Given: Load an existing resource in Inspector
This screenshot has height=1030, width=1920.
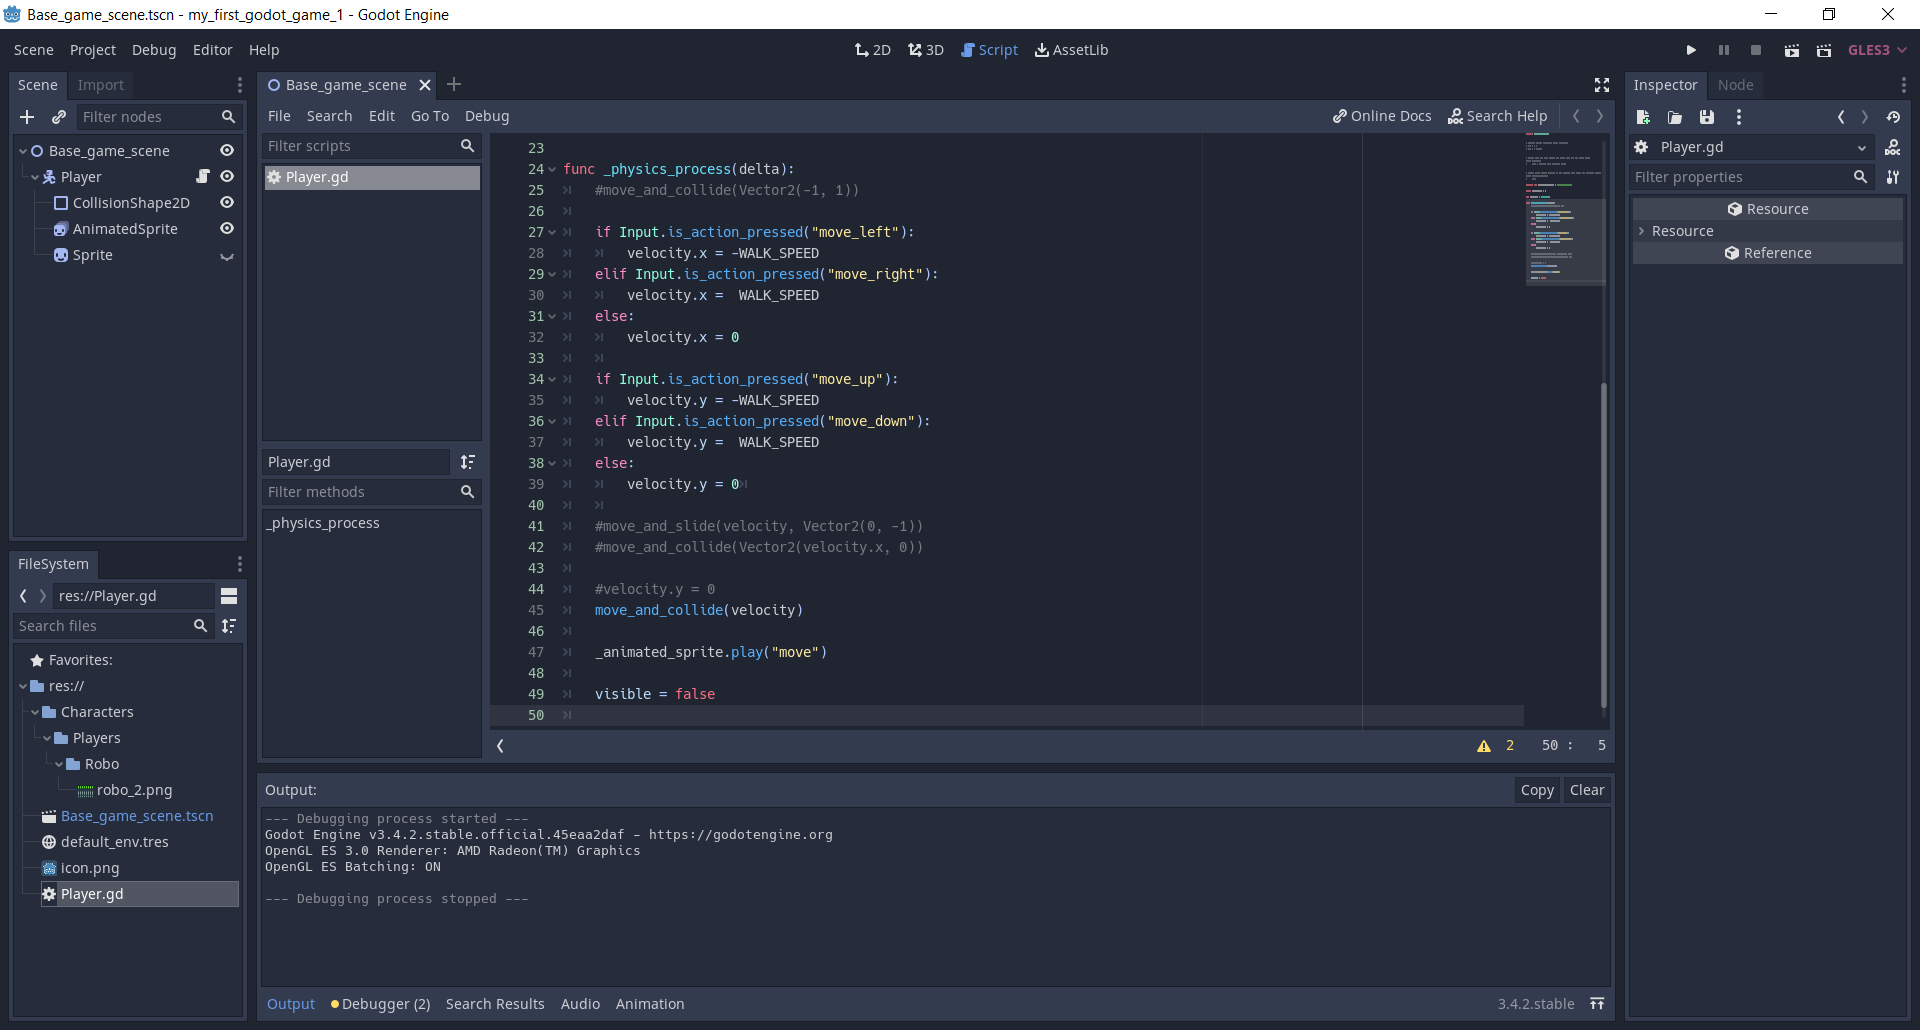Looking at the screenshot, I should (x=1675, y=117).
